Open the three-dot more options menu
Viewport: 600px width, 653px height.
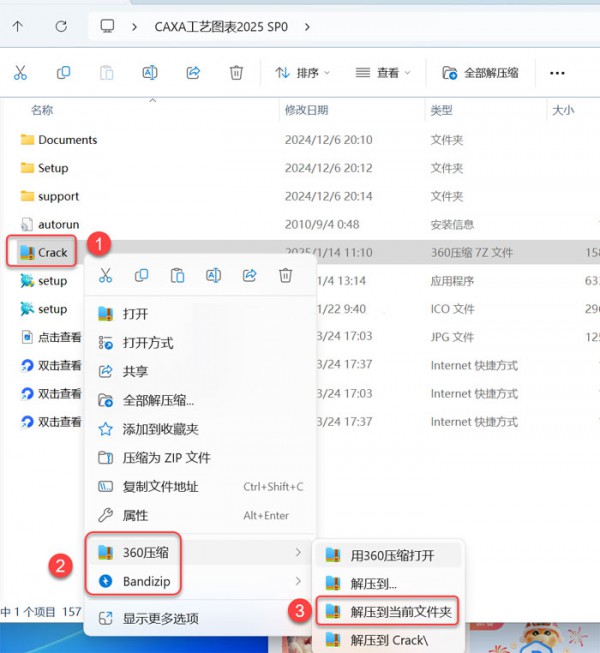(x=557, y=73)
